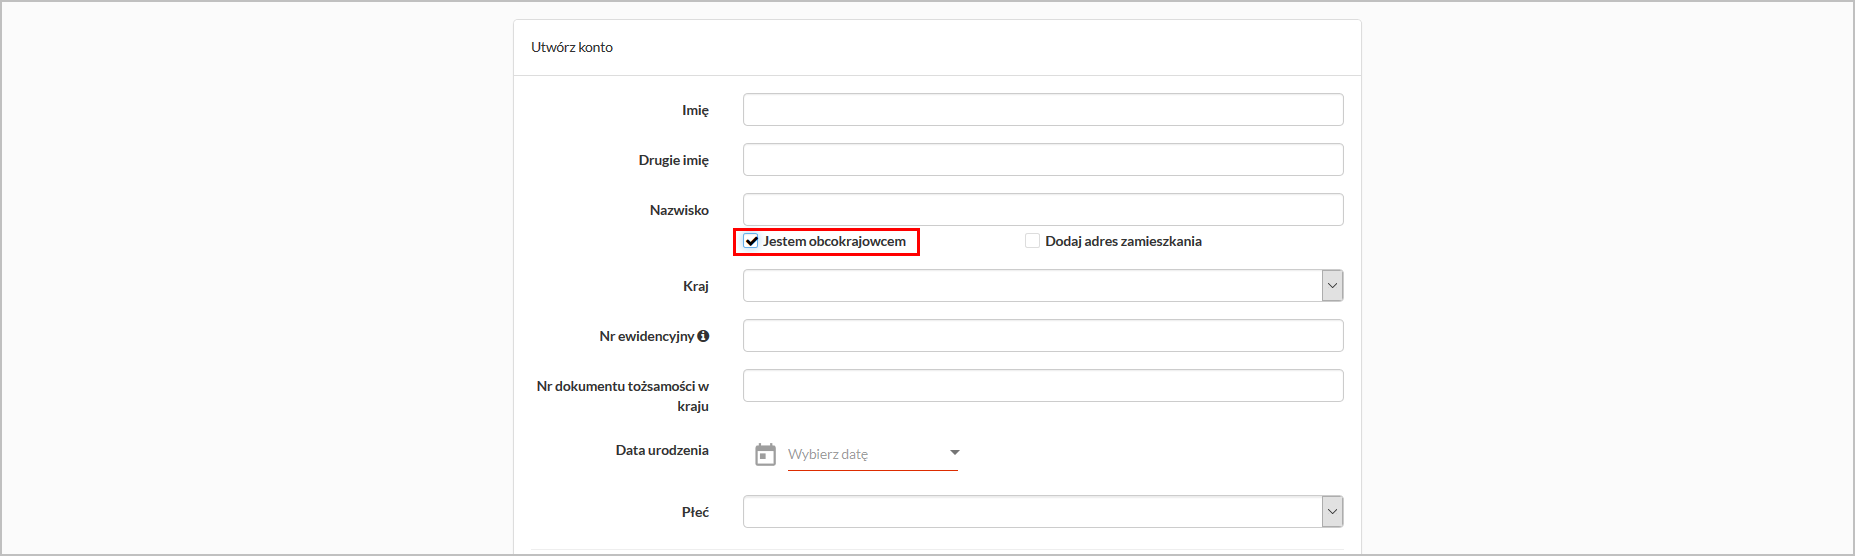The image size is (1855, 556).
Task: Click the Płeć field label
Action: 695,512
